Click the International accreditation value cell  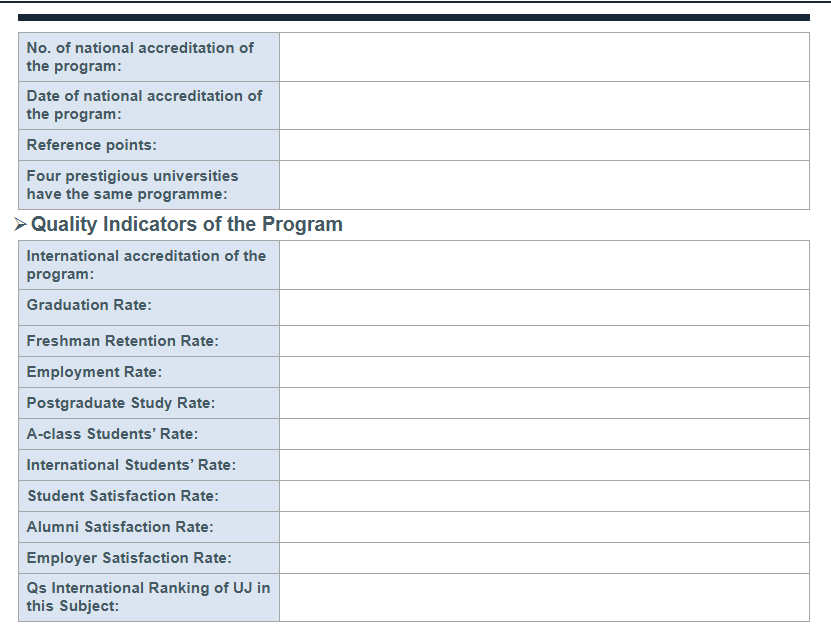(x=543, y=265)
